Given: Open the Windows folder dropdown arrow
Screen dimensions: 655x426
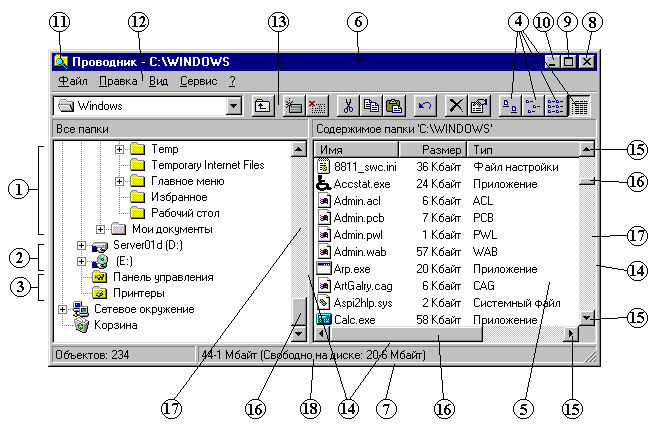Looking at the screenshot, I should tap(234, 106).
